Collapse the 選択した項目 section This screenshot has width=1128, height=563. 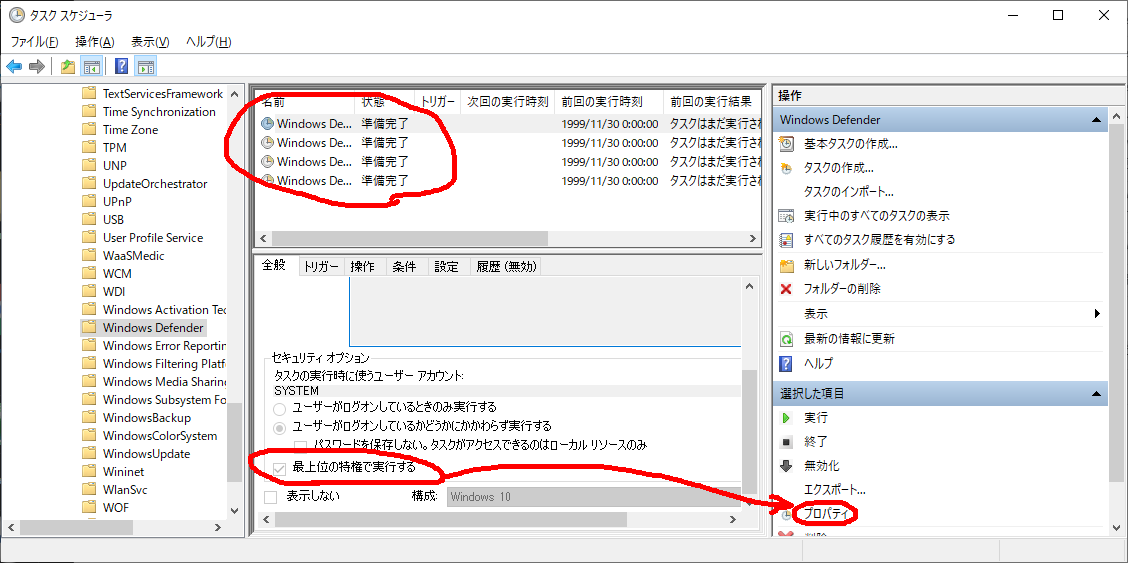[x=1097, y=394]
